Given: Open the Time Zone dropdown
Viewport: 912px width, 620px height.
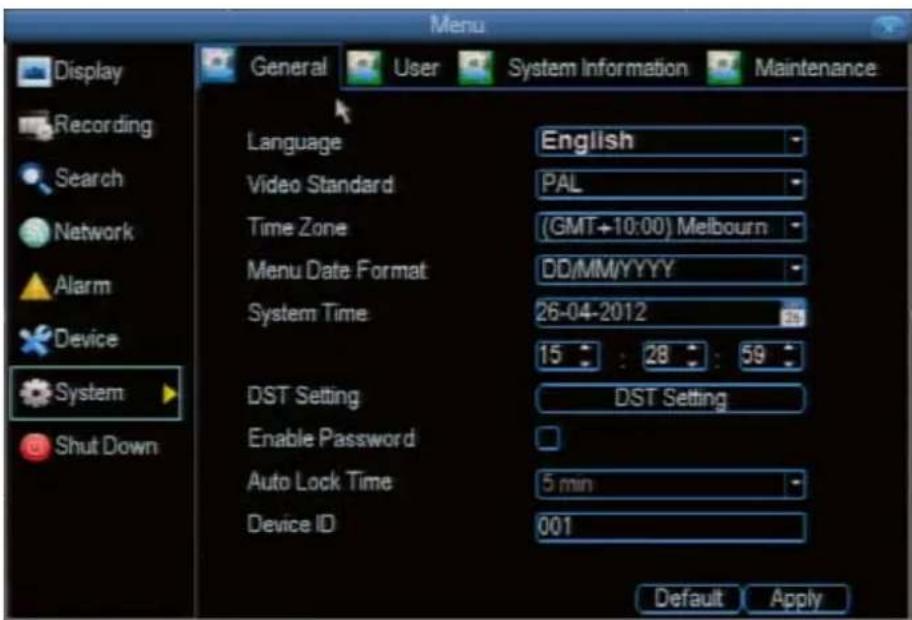Looking at the screenshot, I should click(671, 227).
